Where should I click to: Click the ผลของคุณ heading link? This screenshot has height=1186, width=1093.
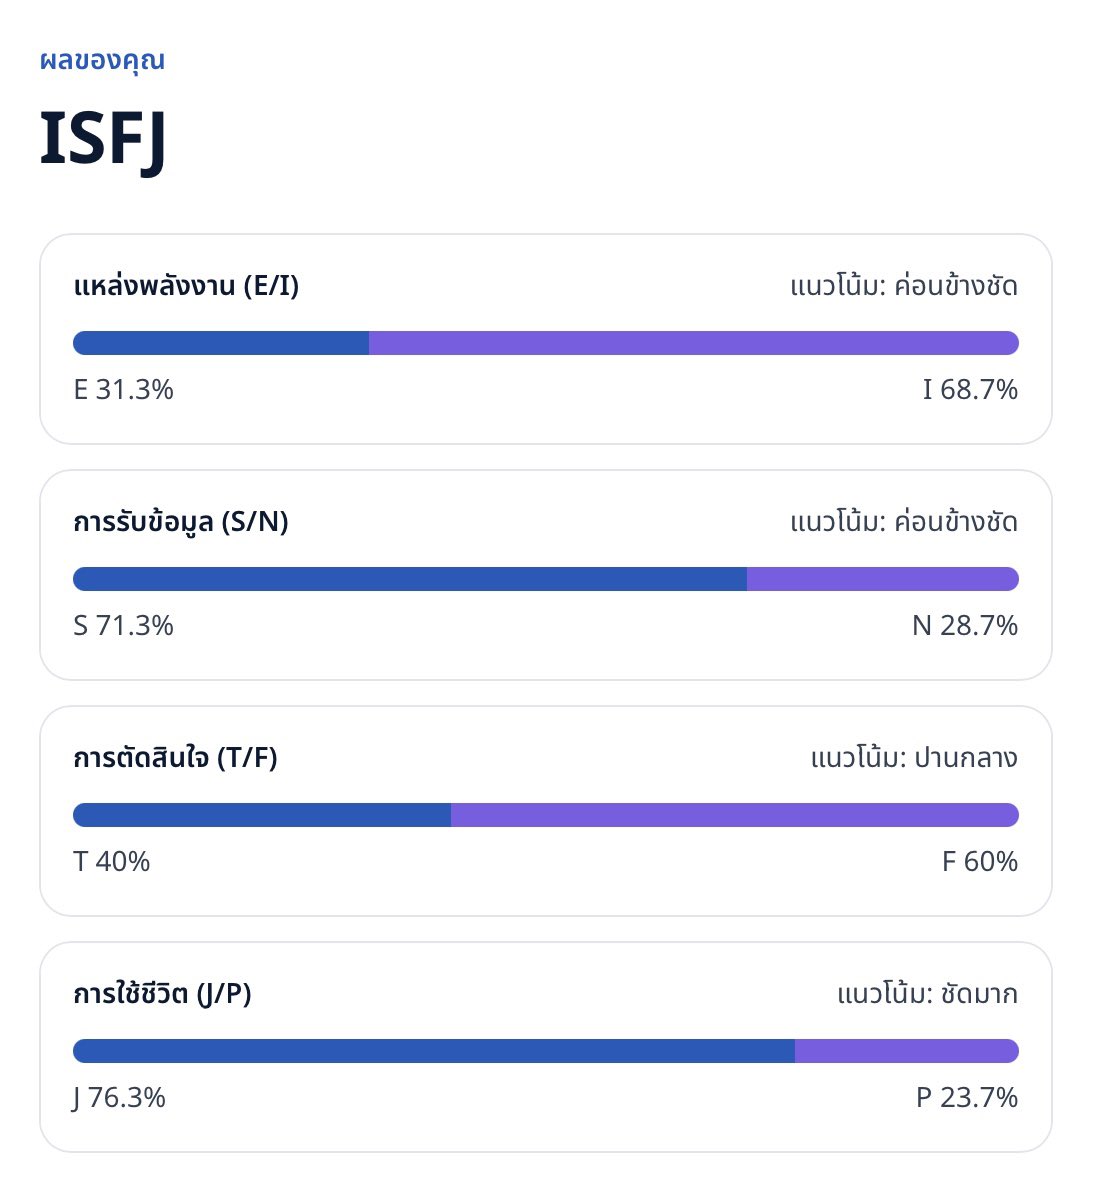102,61
